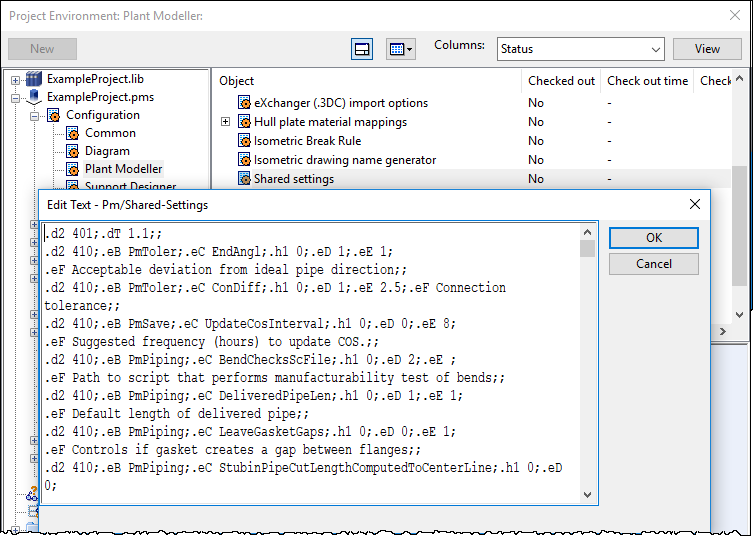Click the Isometric drawing name generator icon

tap(244, 160)
